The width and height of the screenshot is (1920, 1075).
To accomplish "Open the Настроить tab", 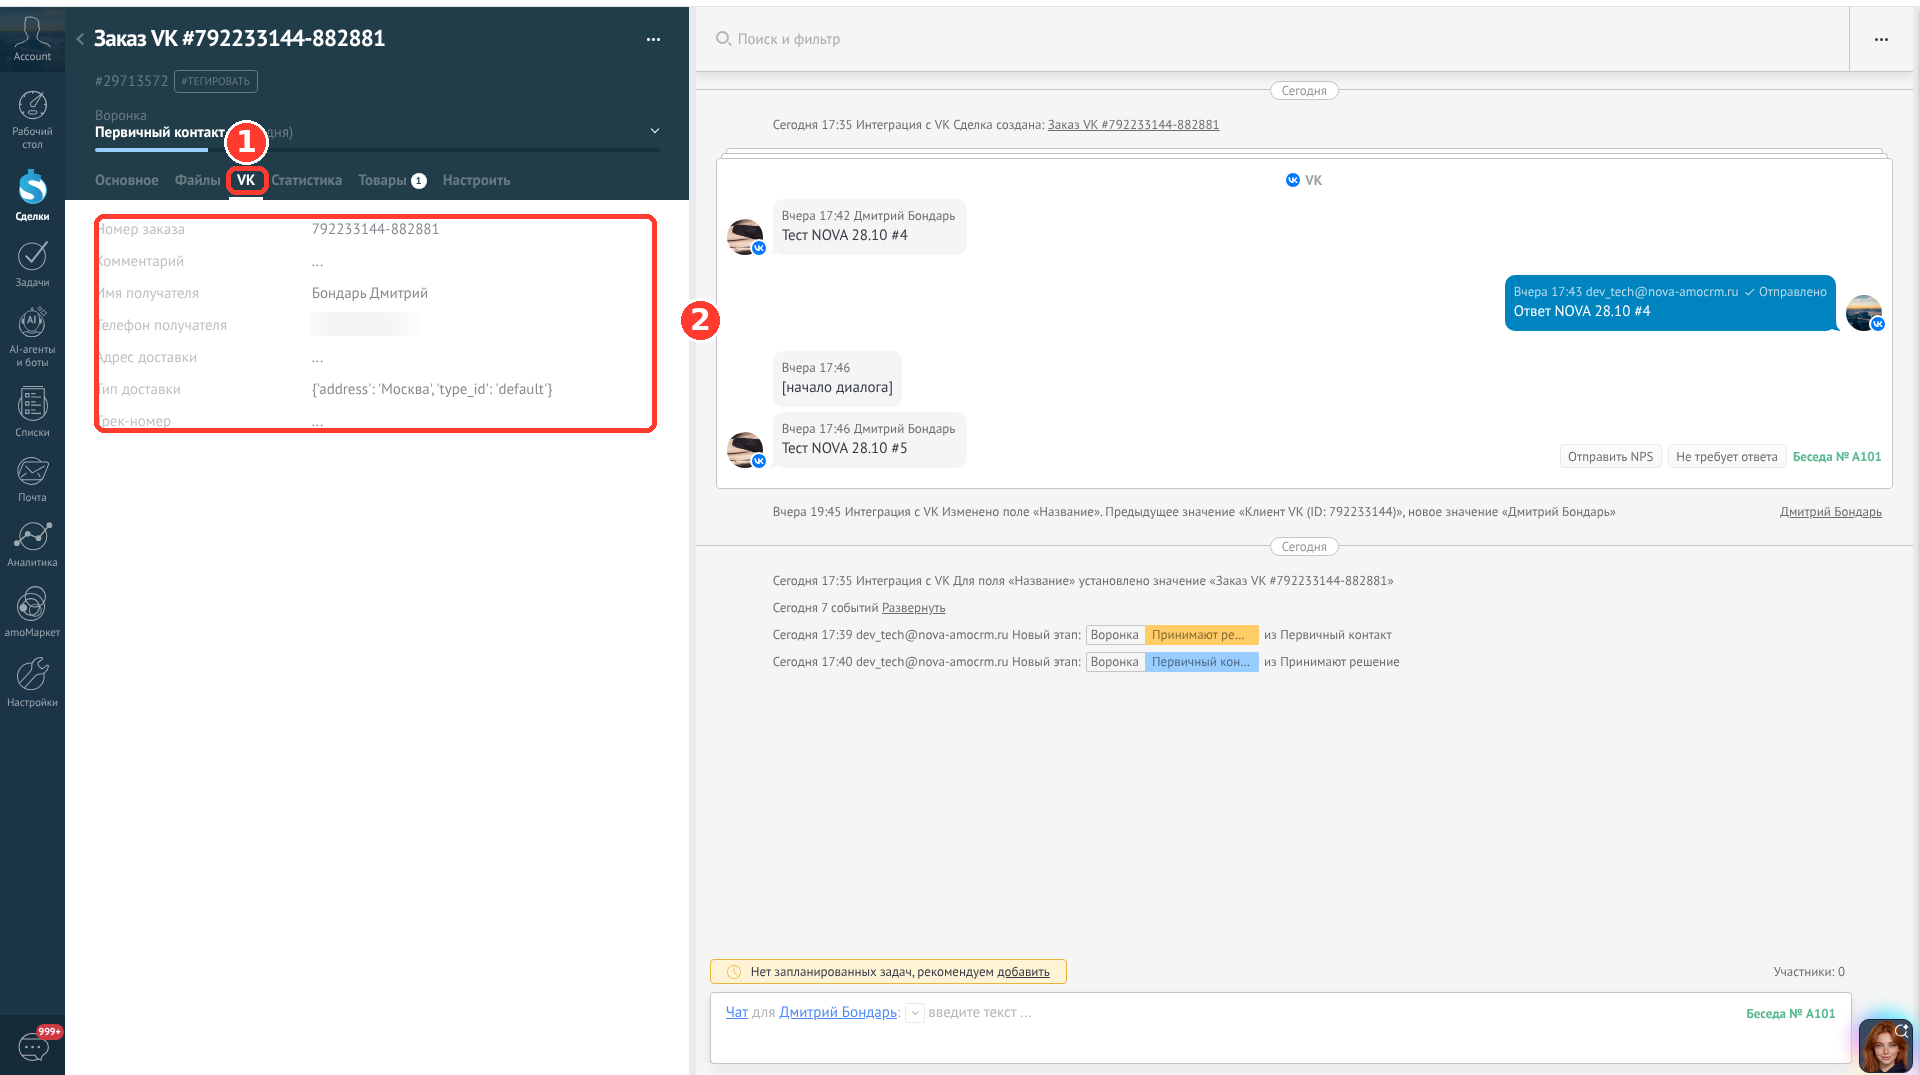I will (x=476, y=180).
